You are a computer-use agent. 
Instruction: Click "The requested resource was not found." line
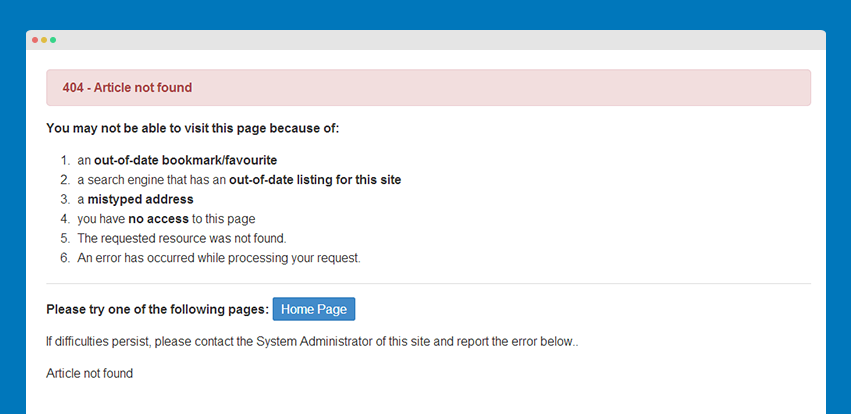182,238
